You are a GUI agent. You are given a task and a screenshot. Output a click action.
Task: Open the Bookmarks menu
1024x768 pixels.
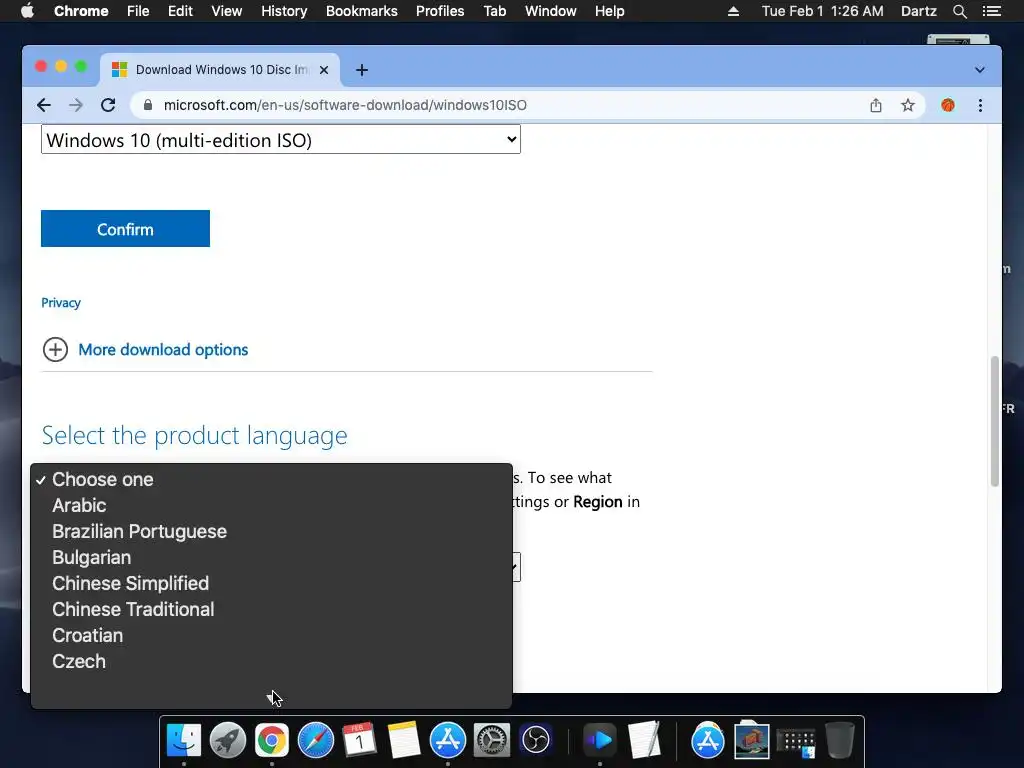pyautogui.click(x=362, y=11)
